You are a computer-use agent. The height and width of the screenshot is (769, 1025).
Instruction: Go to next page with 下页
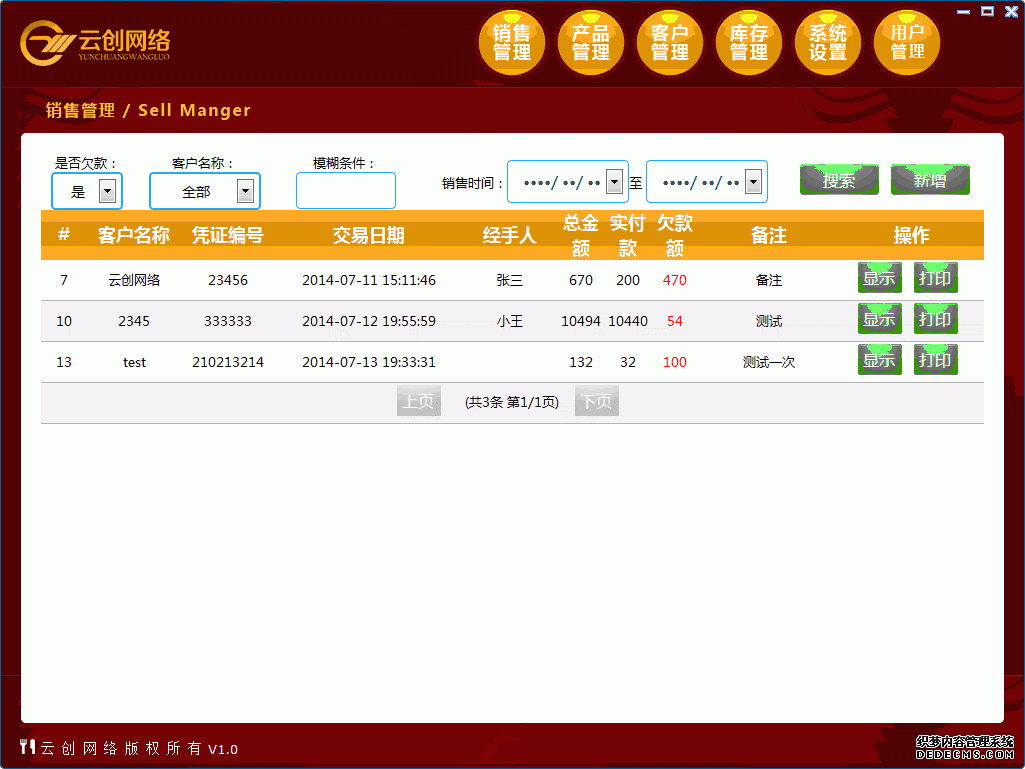click(596, 402)
